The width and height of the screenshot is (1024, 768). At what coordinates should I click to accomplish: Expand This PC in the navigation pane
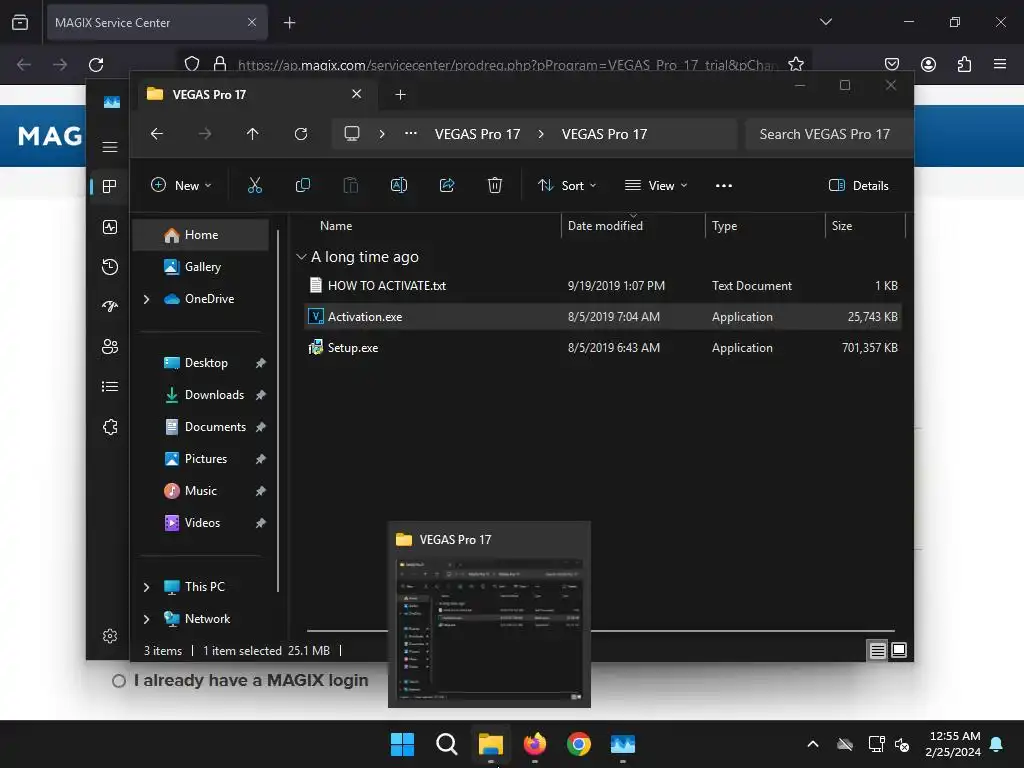[146, 587]
